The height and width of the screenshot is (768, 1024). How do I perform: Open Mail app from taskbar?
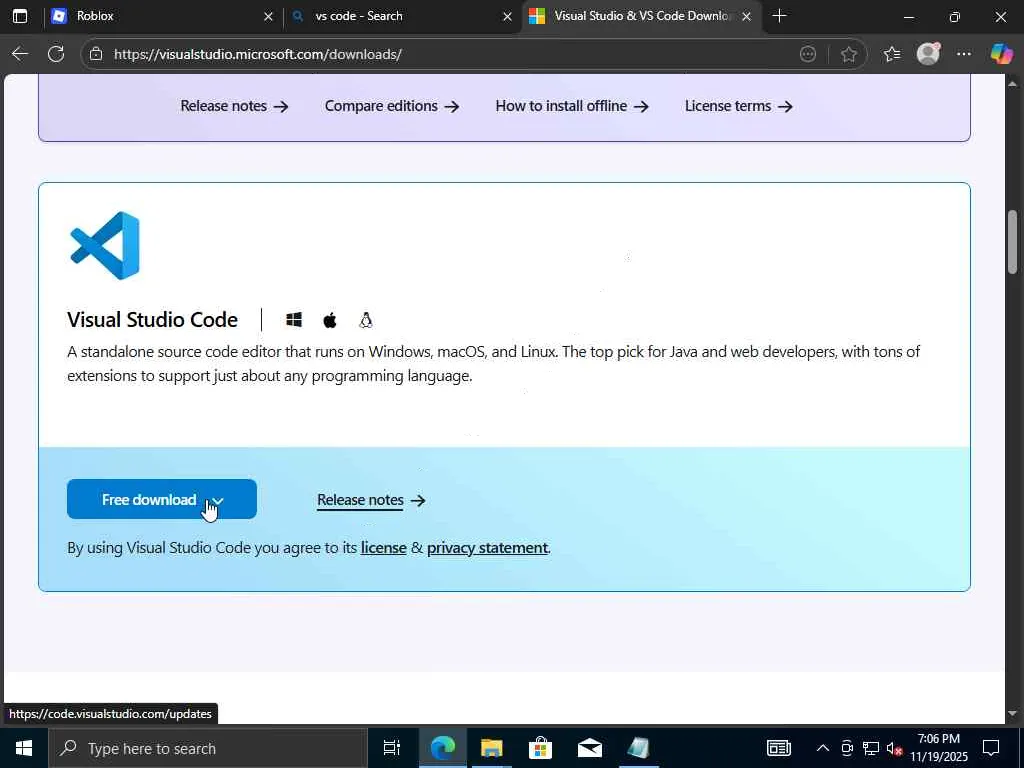coord(590,748)
